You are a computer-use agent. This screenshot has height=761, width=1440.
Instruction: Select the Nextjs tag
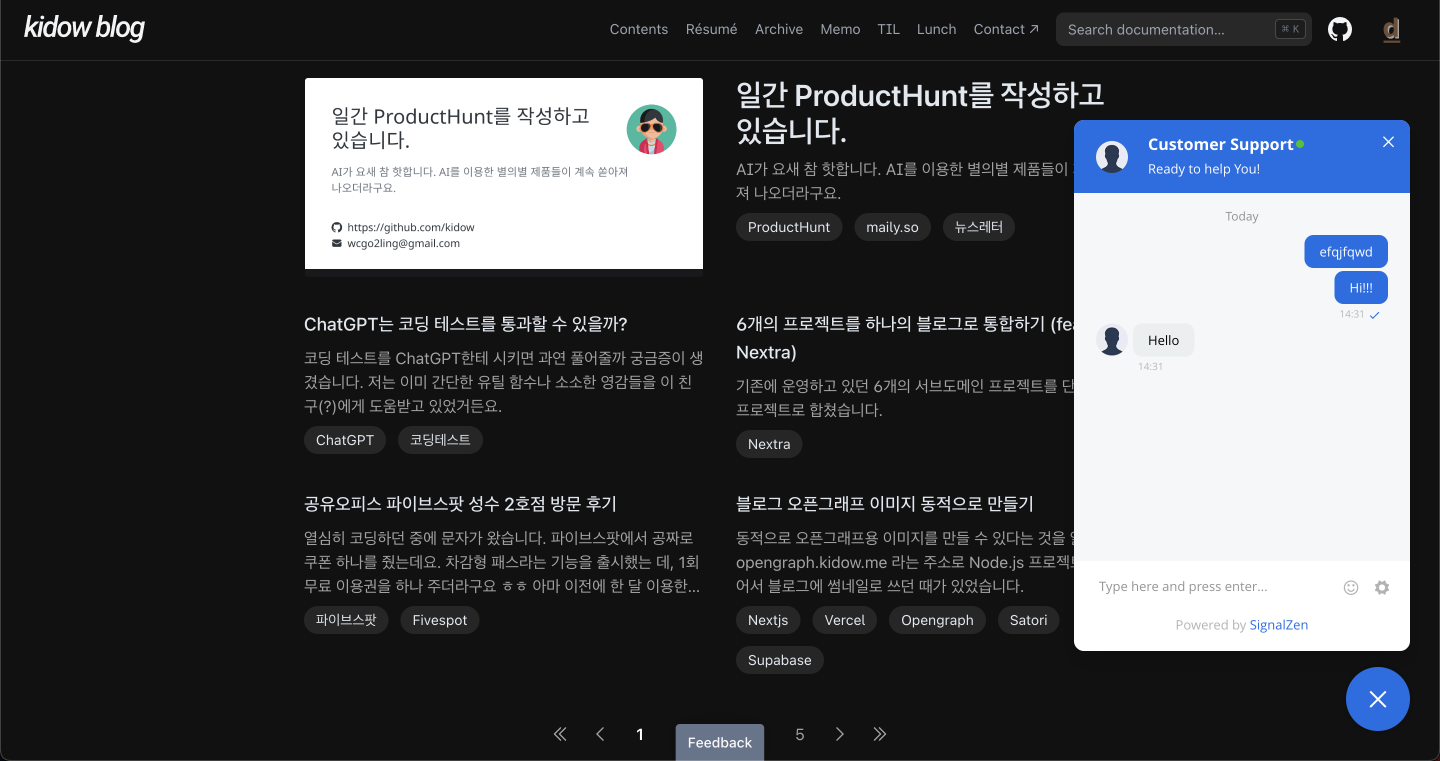pyautogui.click(x=768, y=620)
